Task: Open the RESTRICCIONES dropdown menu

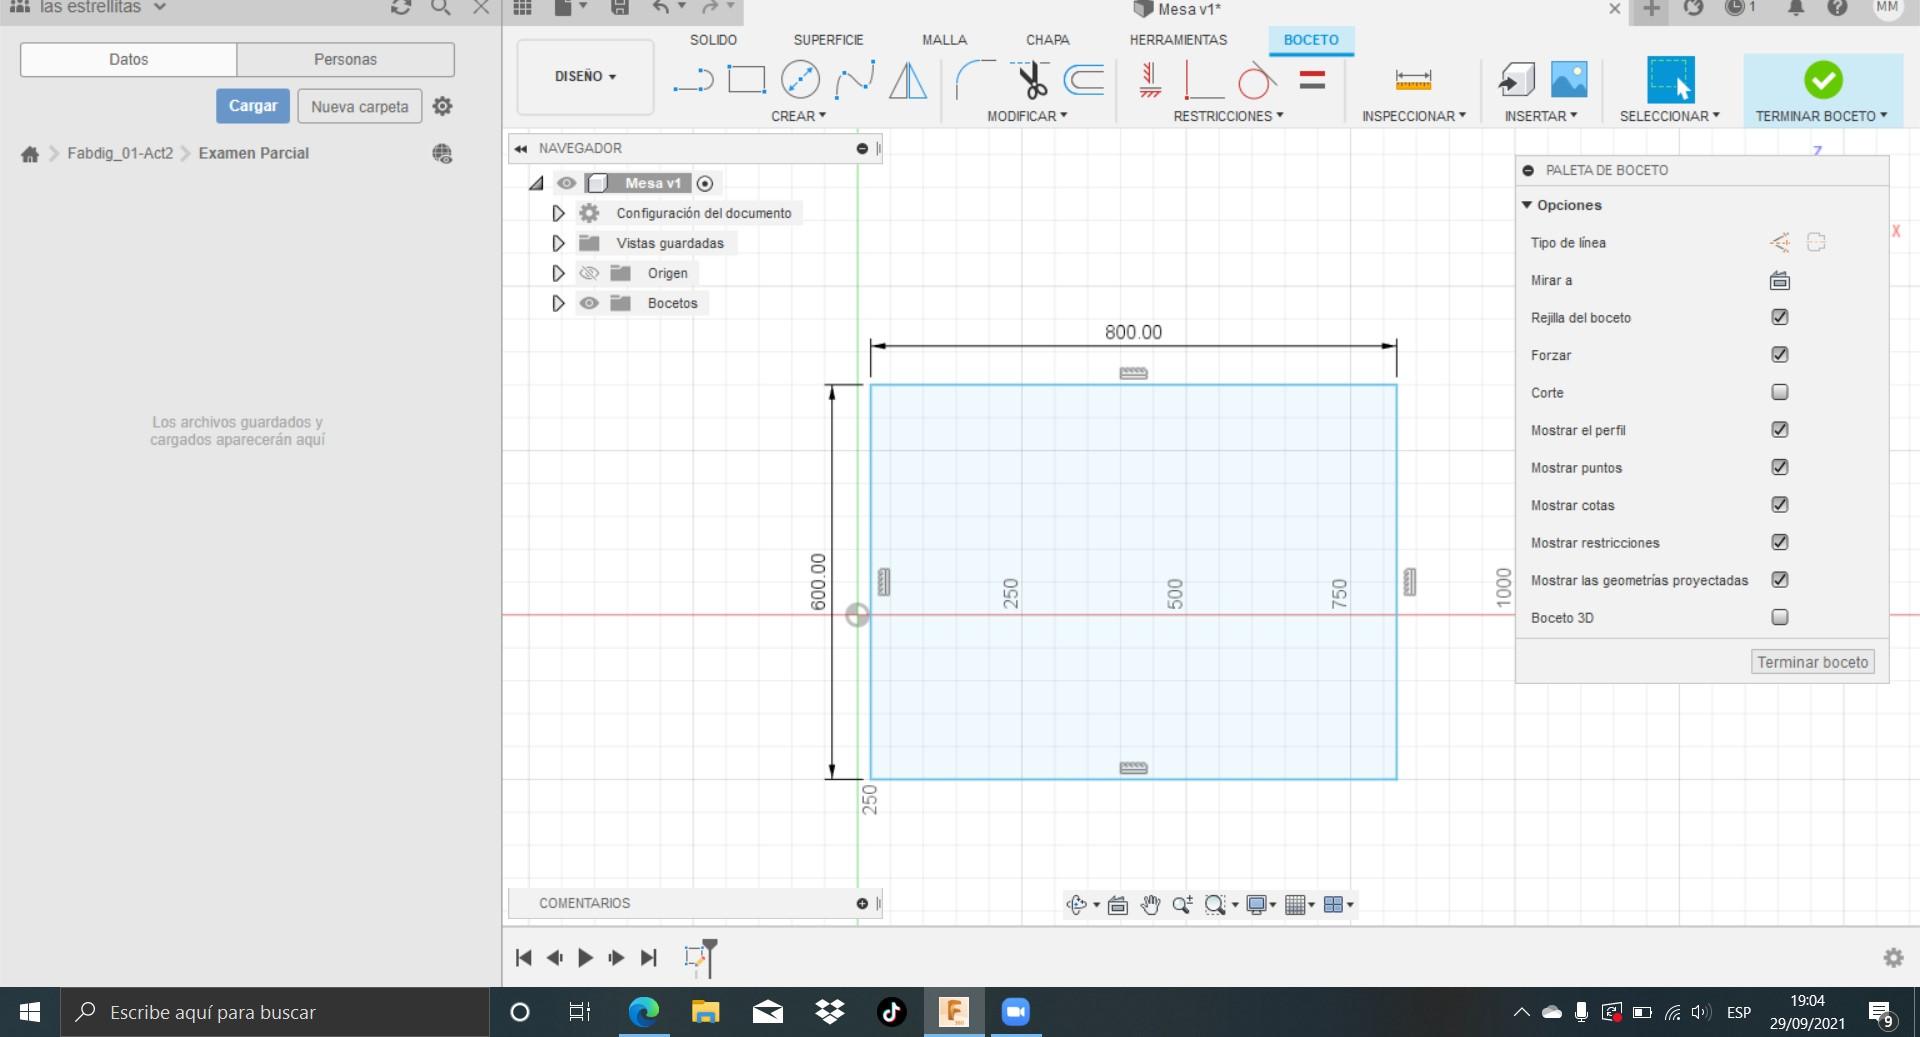Action: click(x=1227, y=116)
